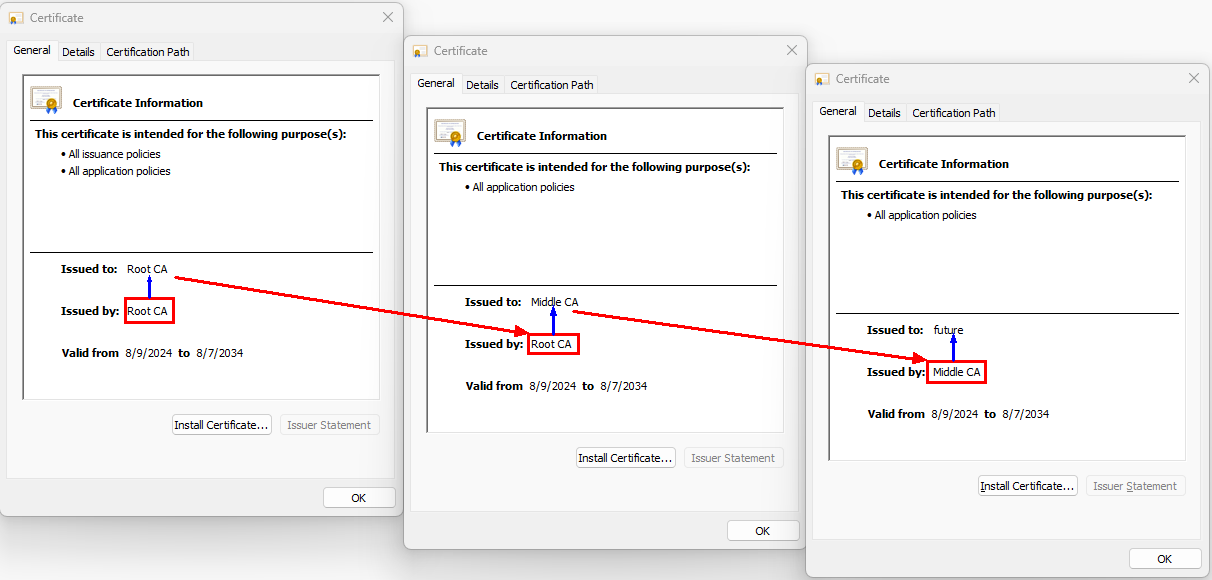The width and height of the screenshot is (1212, 580).
Task: Click Issuer Statement in the Middle CA window
Action: click(733, 458)
